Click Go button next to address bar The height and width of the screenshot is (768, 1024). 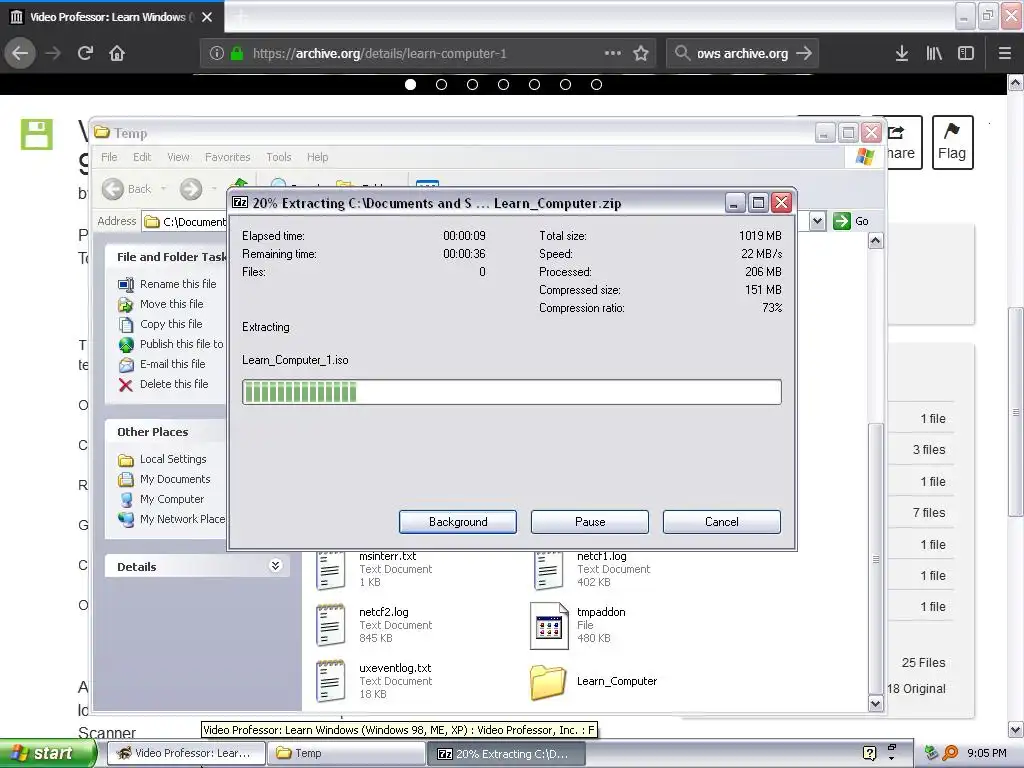click(851, 221)
